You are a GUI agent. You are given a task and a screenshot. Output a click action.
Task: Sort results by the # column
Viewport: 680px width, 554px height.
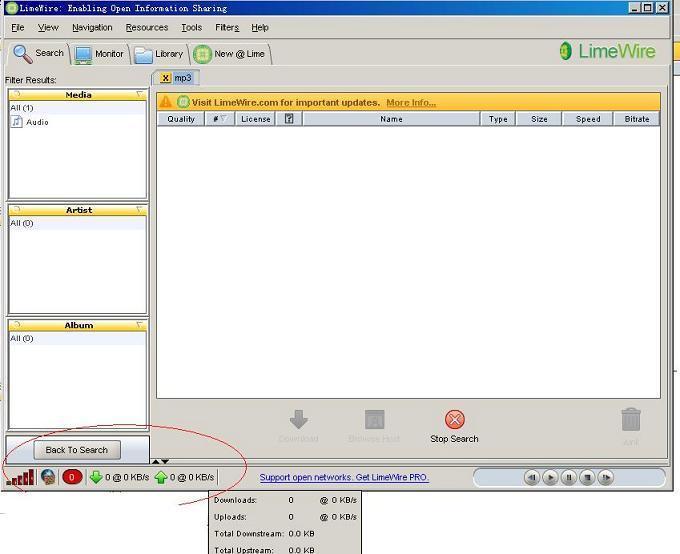pyautogui.click(x=219, y=119)
